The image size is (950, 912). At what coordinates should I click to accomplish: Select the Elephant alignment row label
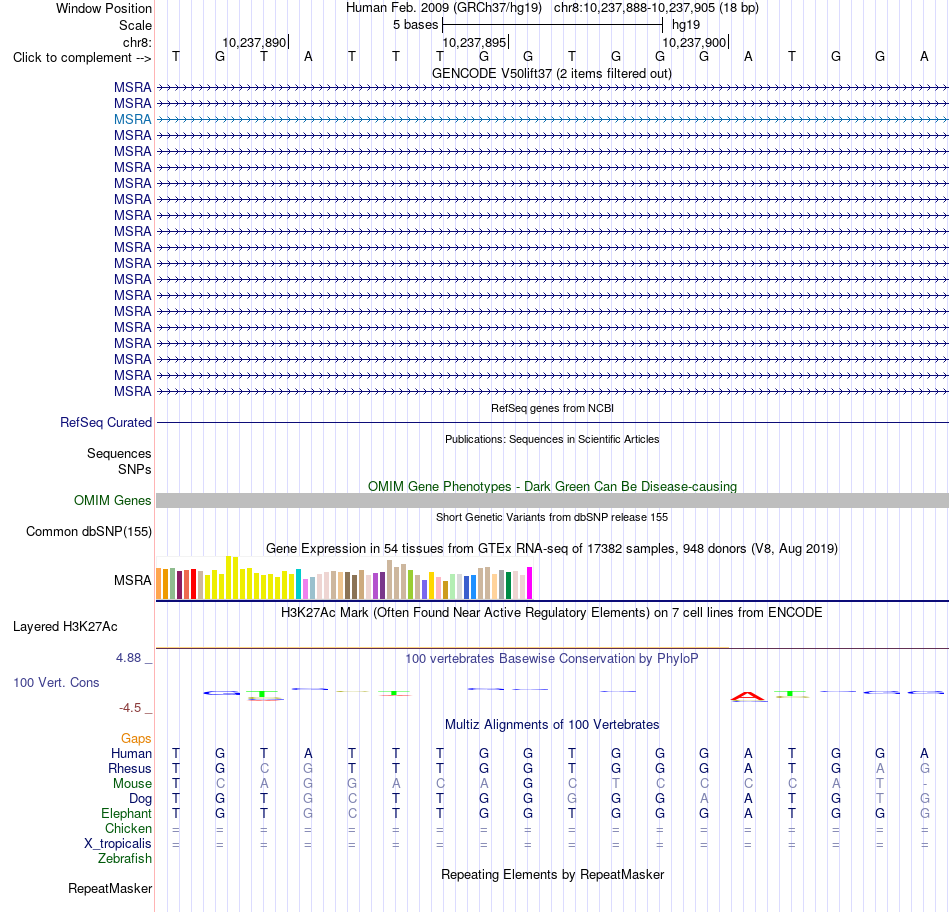[127, 813]
